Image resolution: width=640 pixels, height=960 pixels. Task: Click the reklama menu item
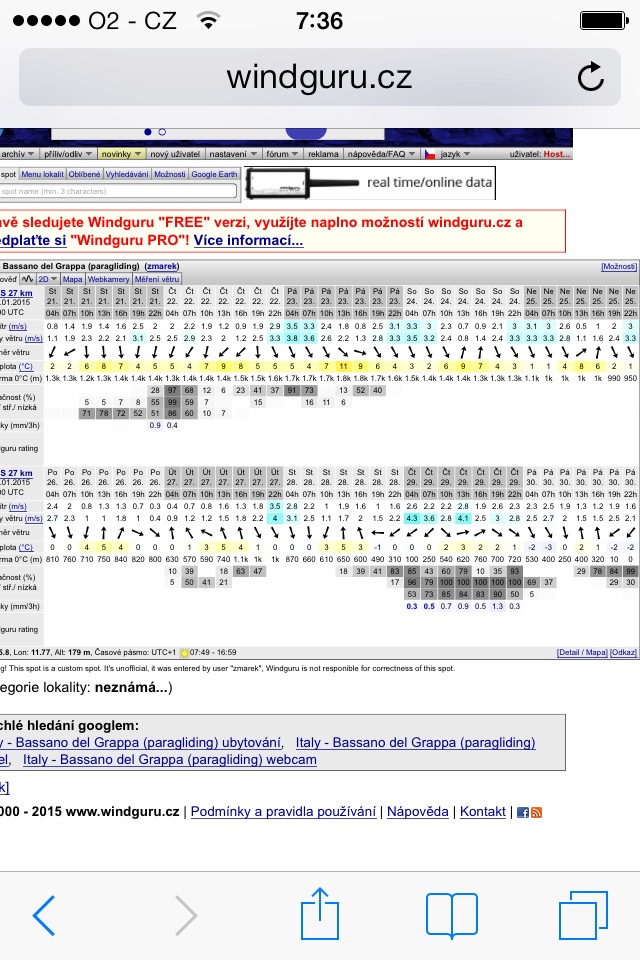point(323,154)
